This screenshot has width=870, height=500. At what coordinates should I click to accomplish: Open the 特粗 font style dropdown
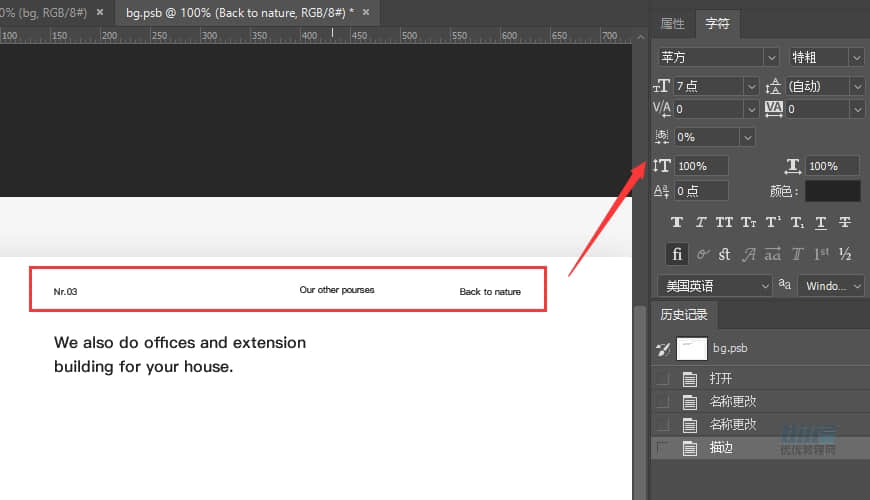[856, 58]
